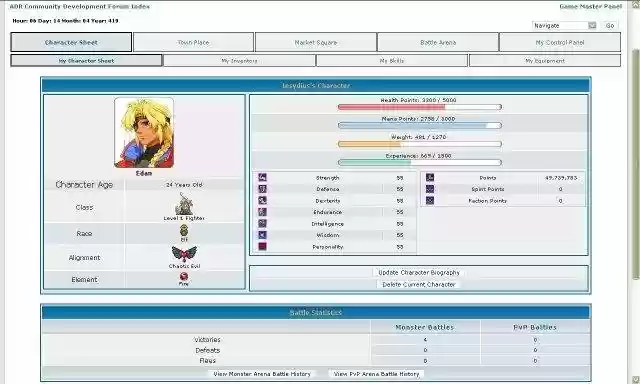Viewport: 640px width, 384px height.
Task: Click the character name Eden
Action: coord(144,173)
